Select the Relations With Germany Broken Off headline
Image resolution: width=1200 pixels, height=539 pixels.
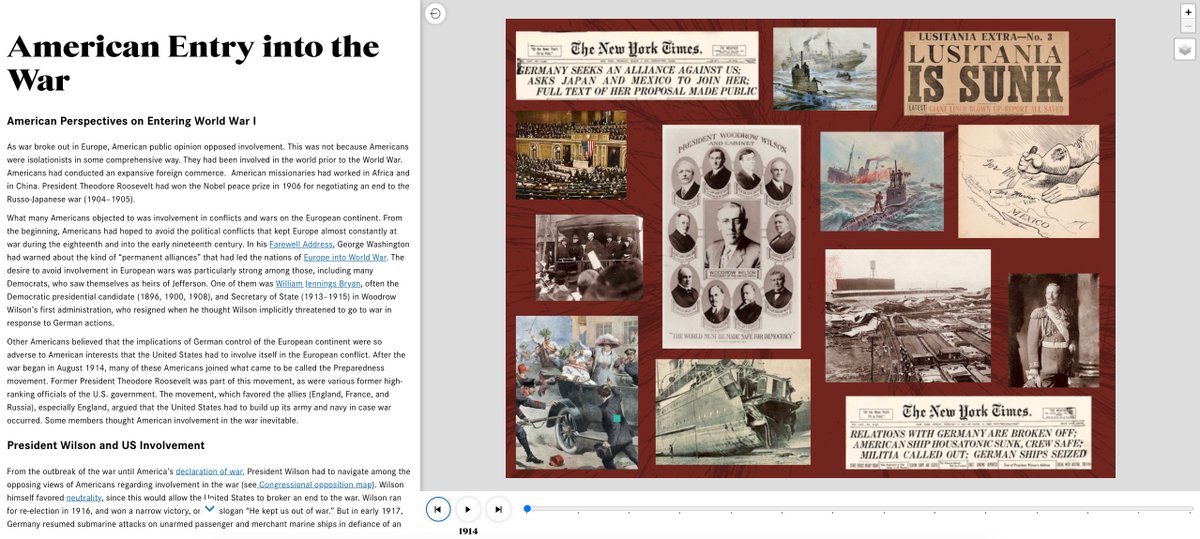[968, 433]
